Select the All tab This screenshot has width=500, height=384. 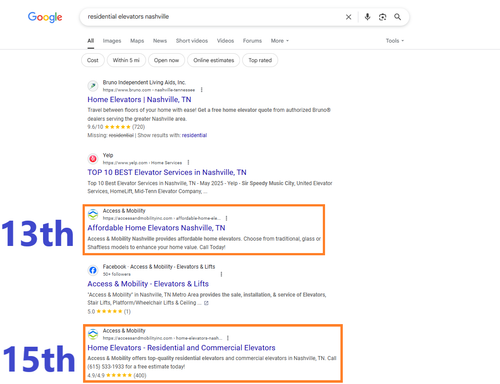click(x=90, y=41)
